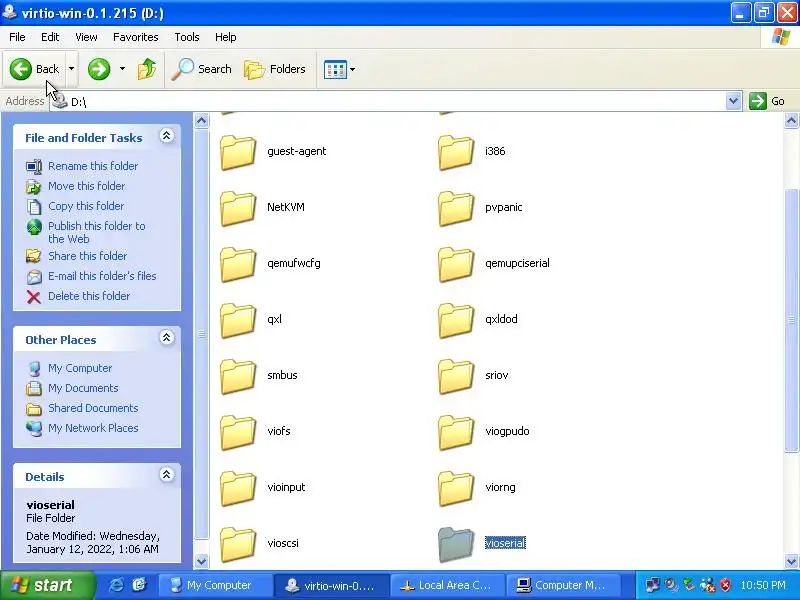Image resolution: width=800 pixels, height=600 pixels.
Task: Select the qxldod folder icon
Action: click(456, 320)
